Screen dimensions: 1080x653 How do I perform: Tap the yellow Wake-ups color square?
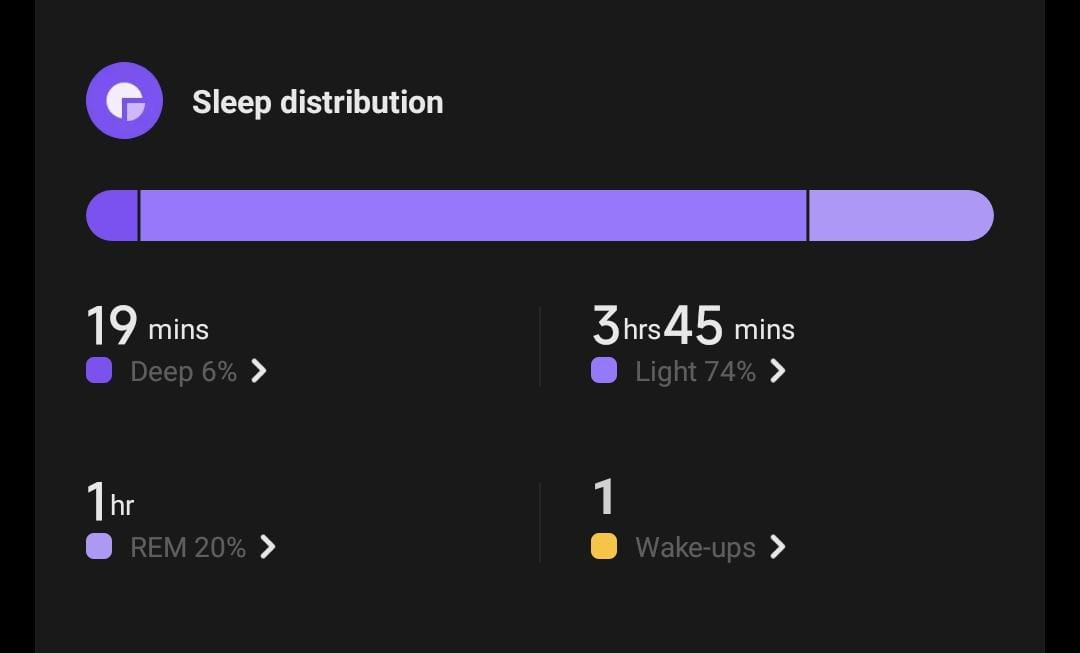604,546
